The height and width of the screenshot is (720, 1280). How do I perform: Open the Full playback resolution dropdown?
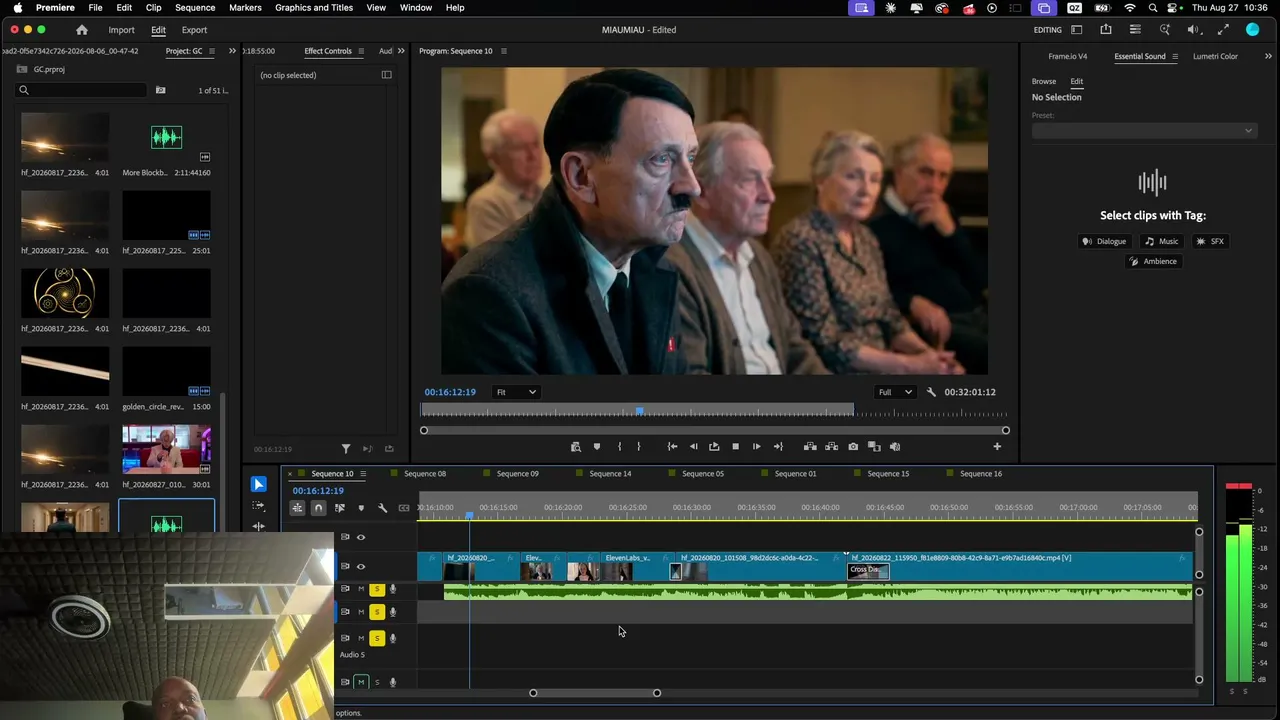[x=895, y=392]
